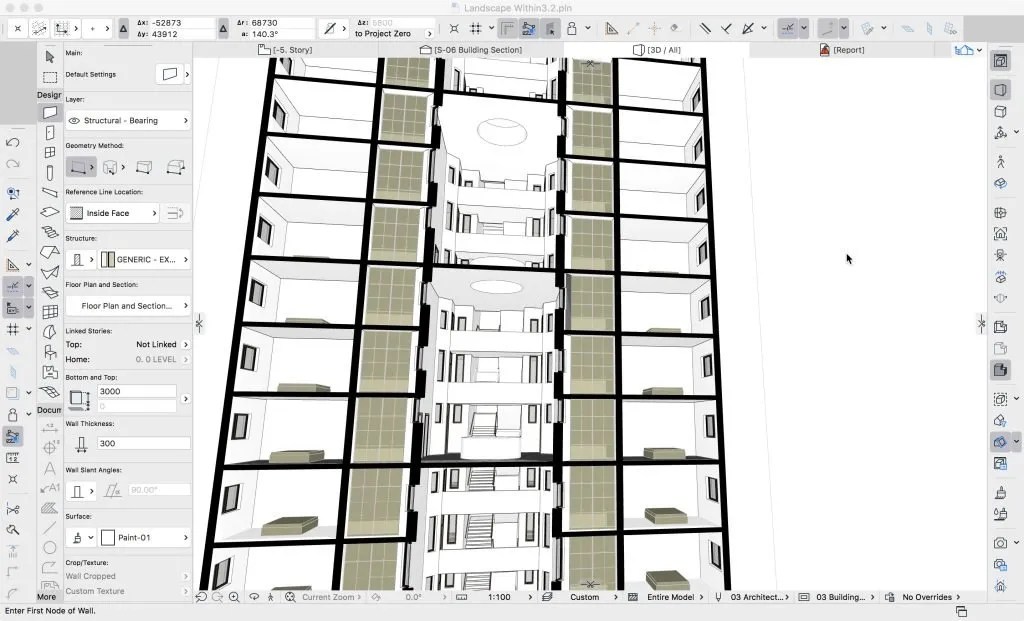This screenshot has height=621, width=1024.
Task: Click the Zoom In magnifier icon
Action: (234, 597)
